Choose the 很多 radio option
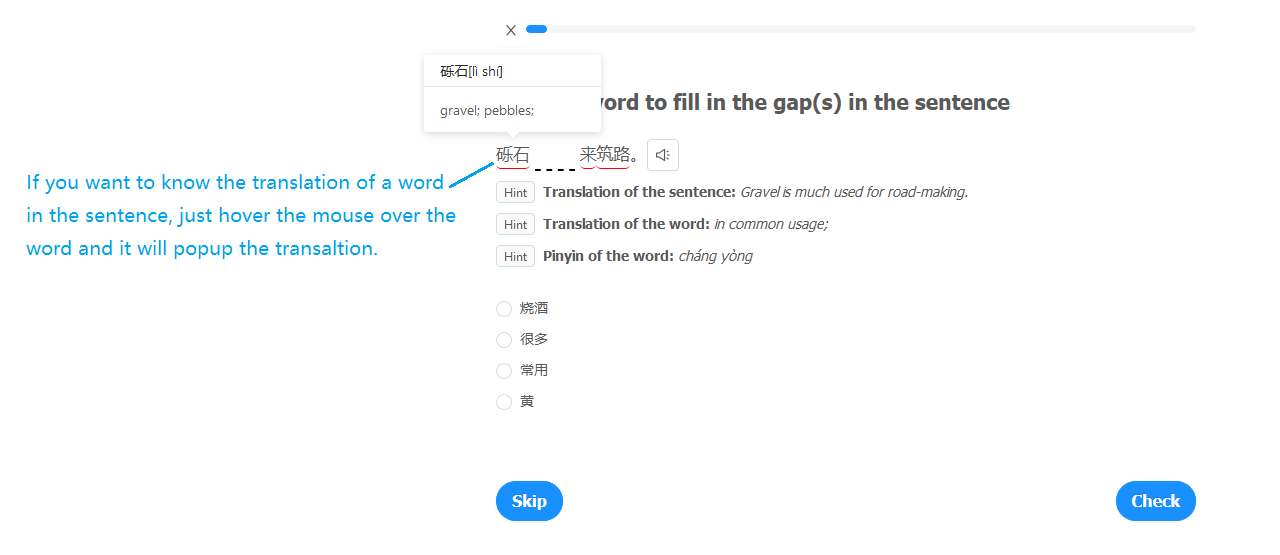The image size is (1280, 555). (504, 340)
